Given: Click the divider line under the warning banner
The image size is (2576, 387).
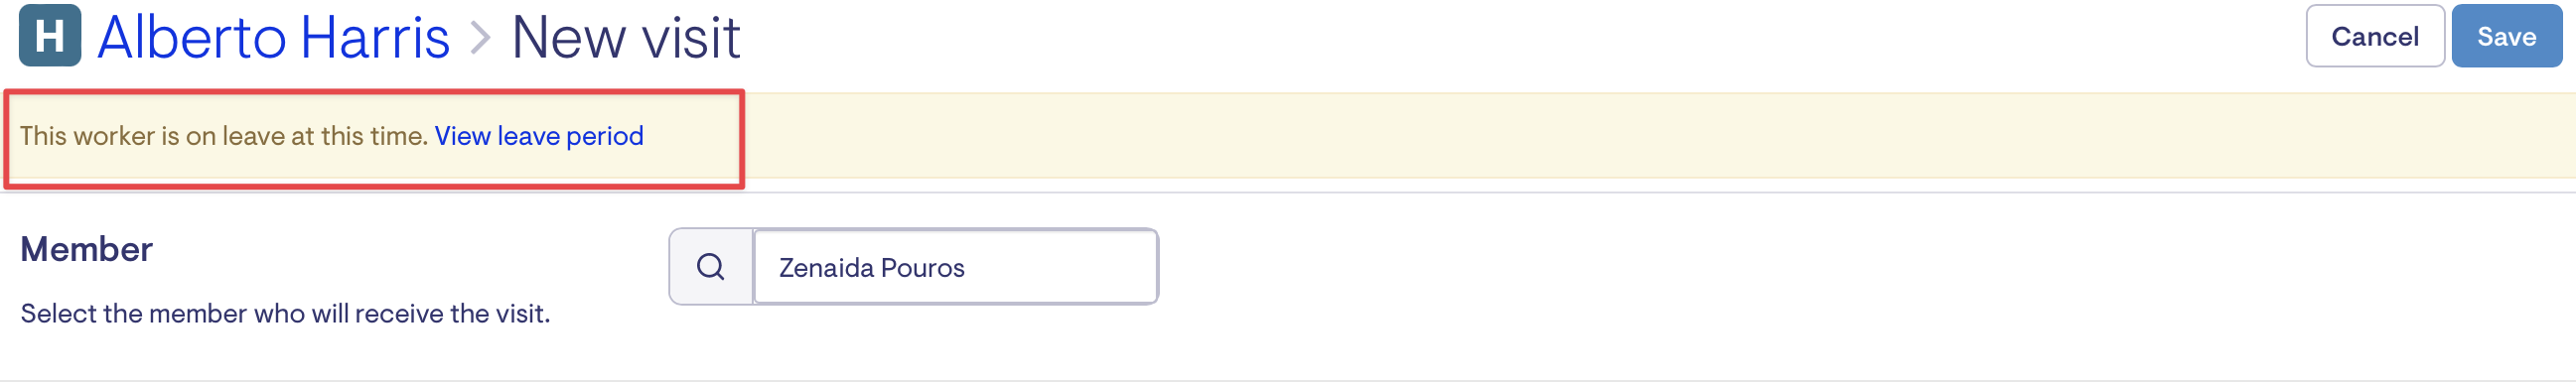Looking at the screenshot, I should pos(1288,192).
